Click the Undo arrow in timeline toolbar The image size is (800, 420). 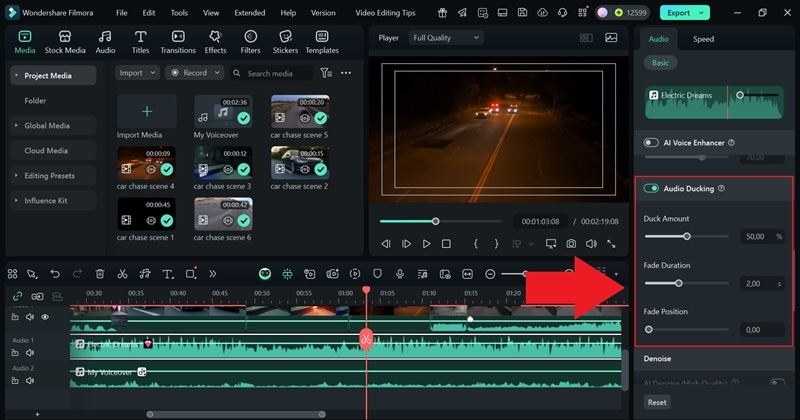55,274
